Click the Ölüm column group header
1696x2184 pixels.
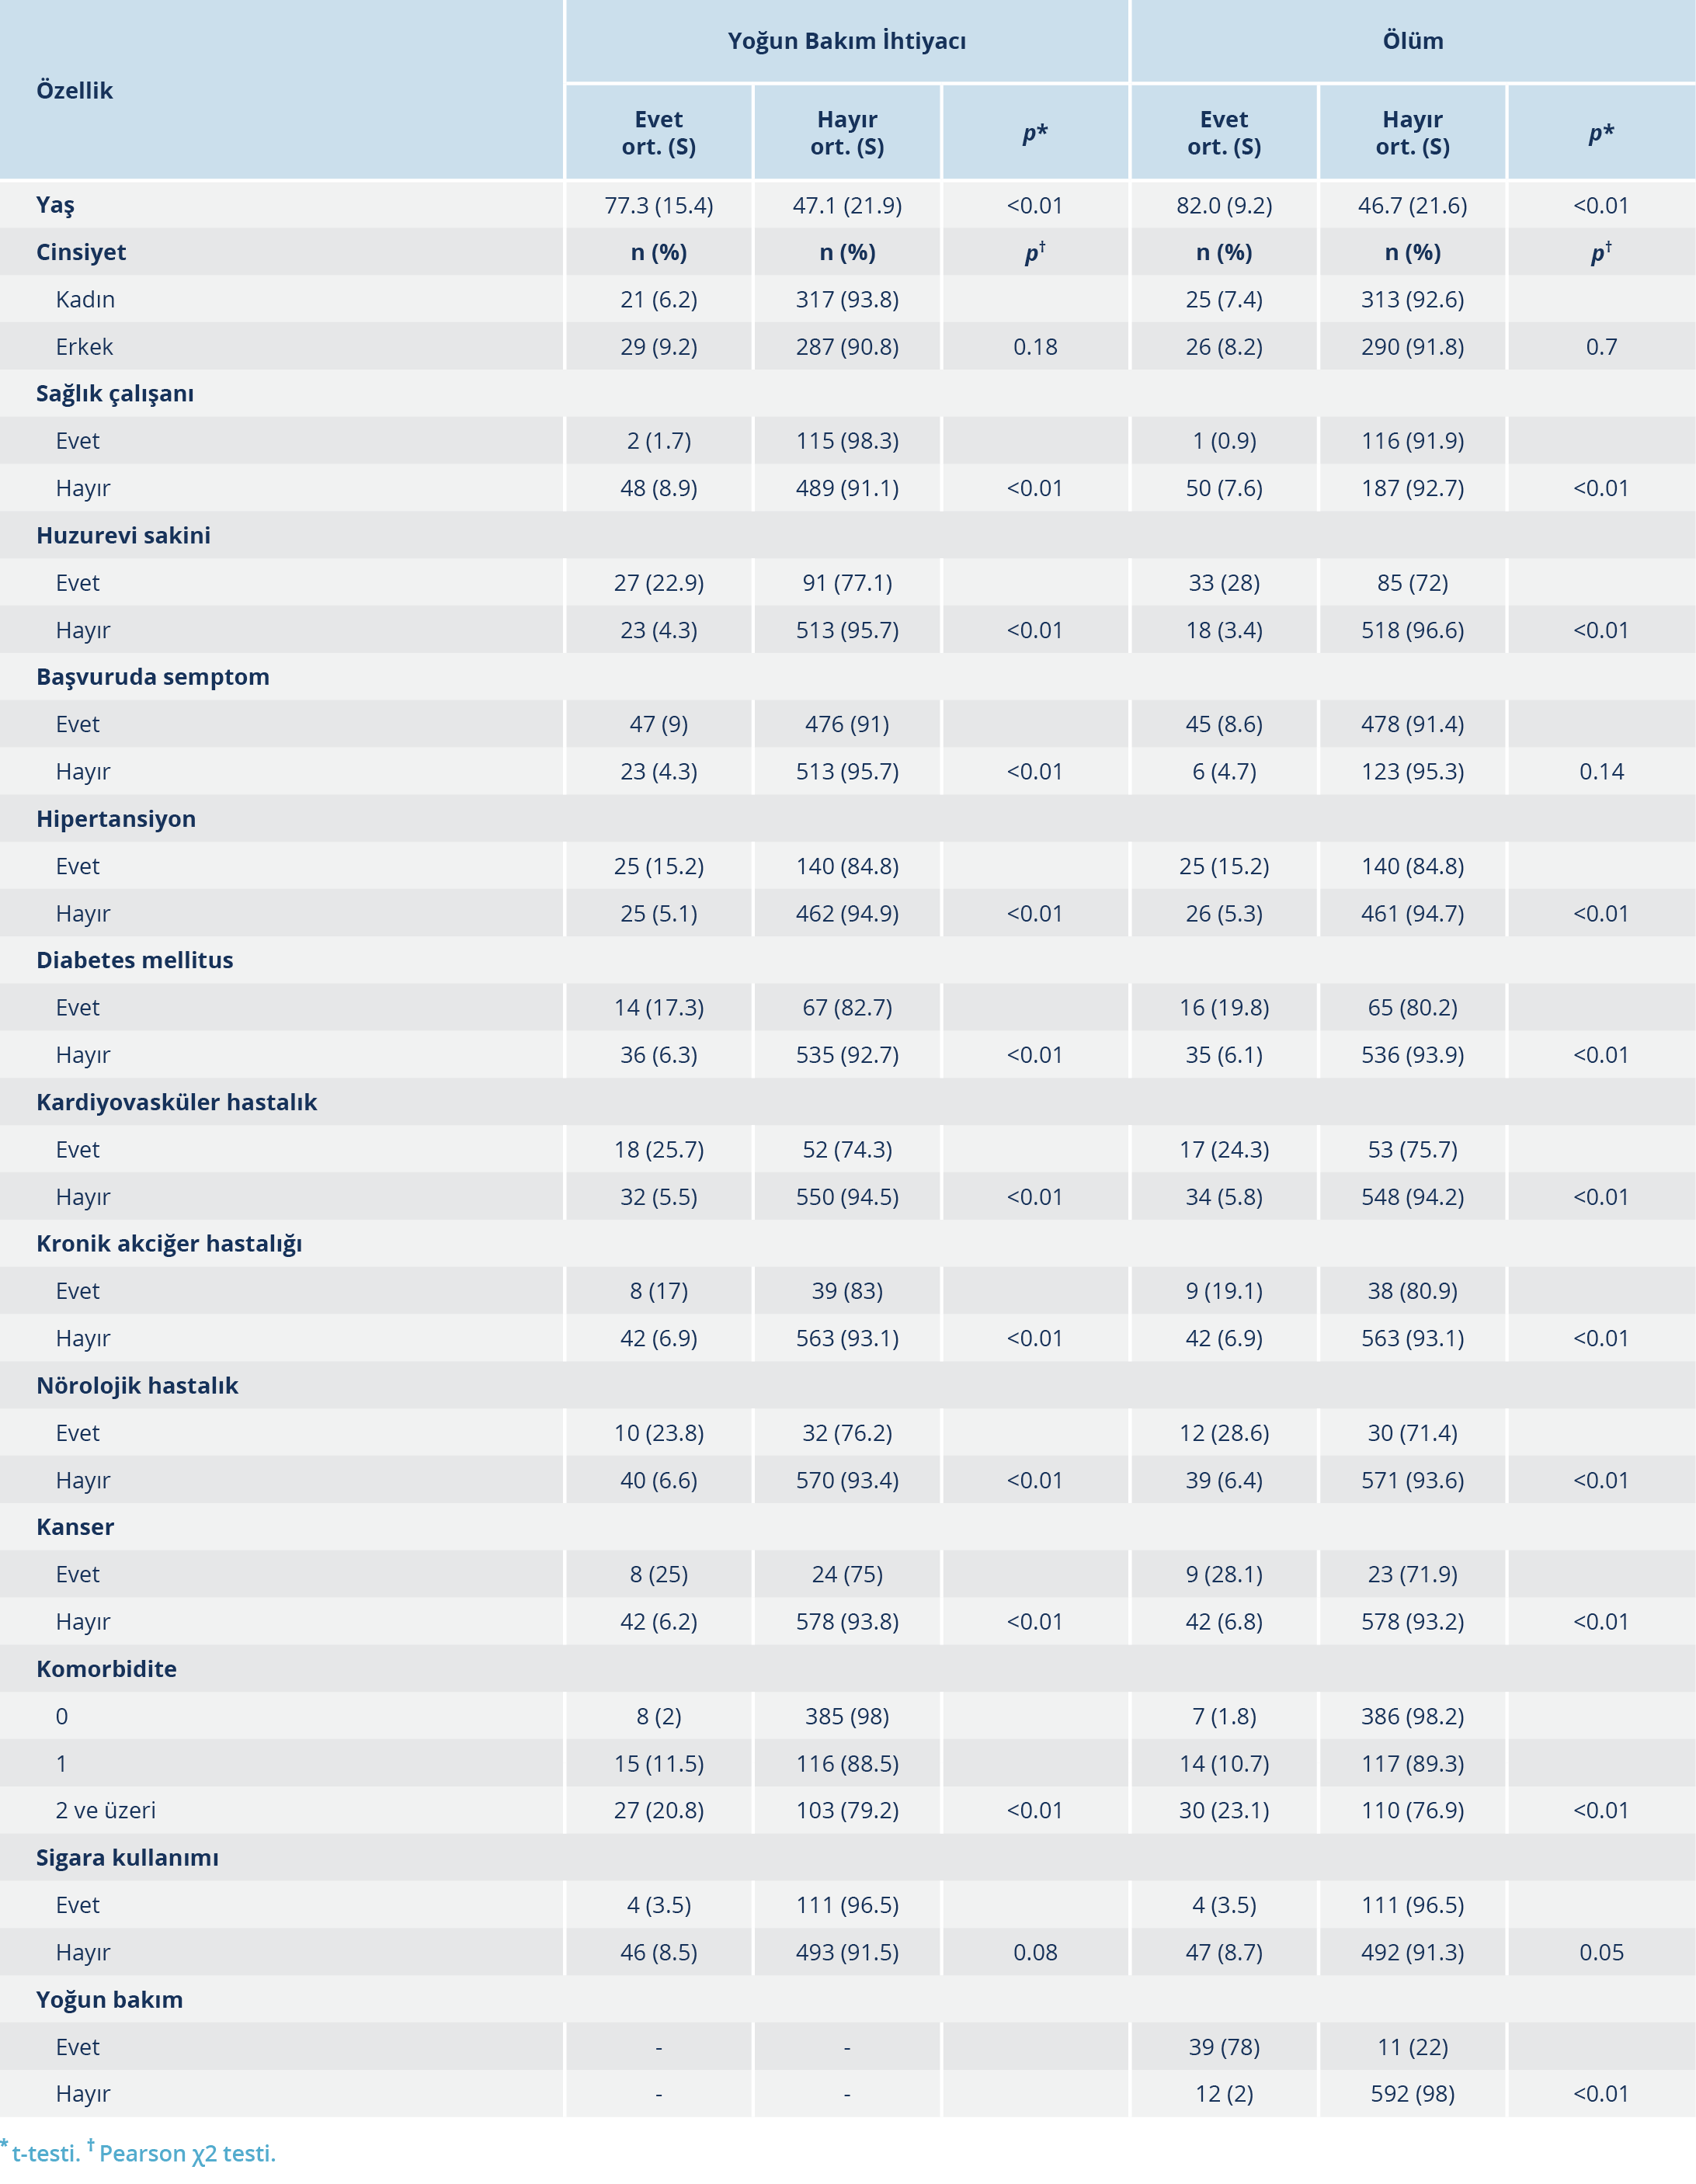1412,41
